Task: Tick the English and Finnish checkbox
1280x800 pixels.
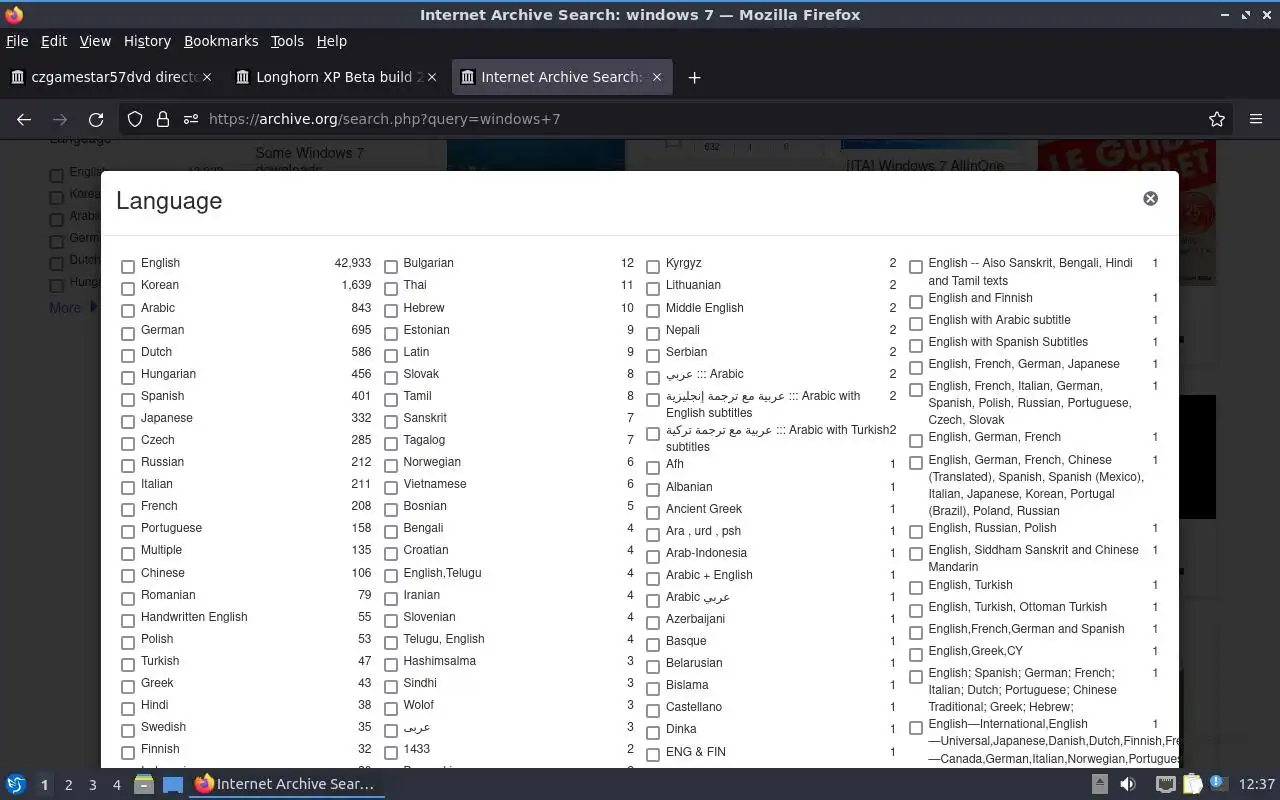Action: click(916, 301)
